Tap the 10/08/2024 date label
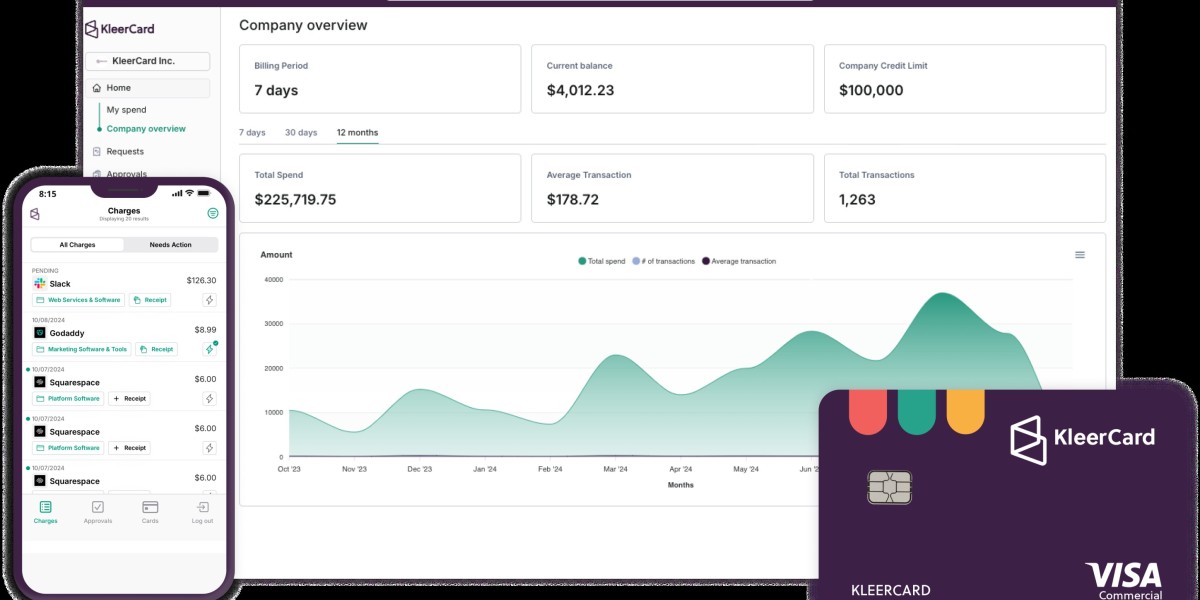This screenshot has width=1200, height=600. (48, 320)
